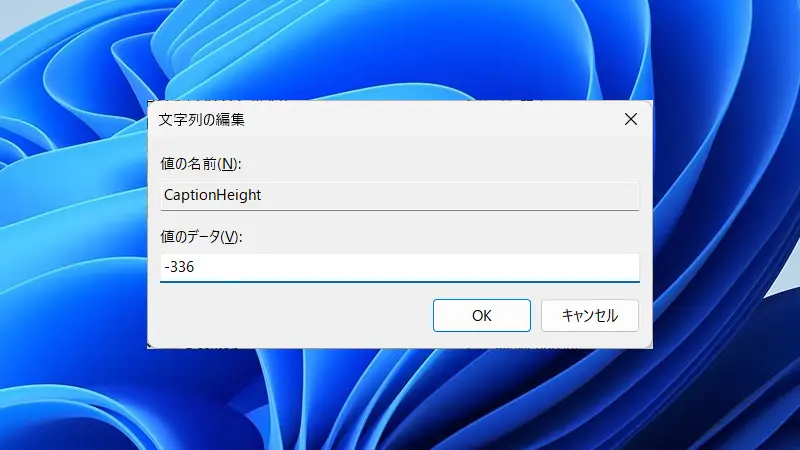
Task: Click the CaptionHeight text in the name box
Action: click(x=212, y=195)
